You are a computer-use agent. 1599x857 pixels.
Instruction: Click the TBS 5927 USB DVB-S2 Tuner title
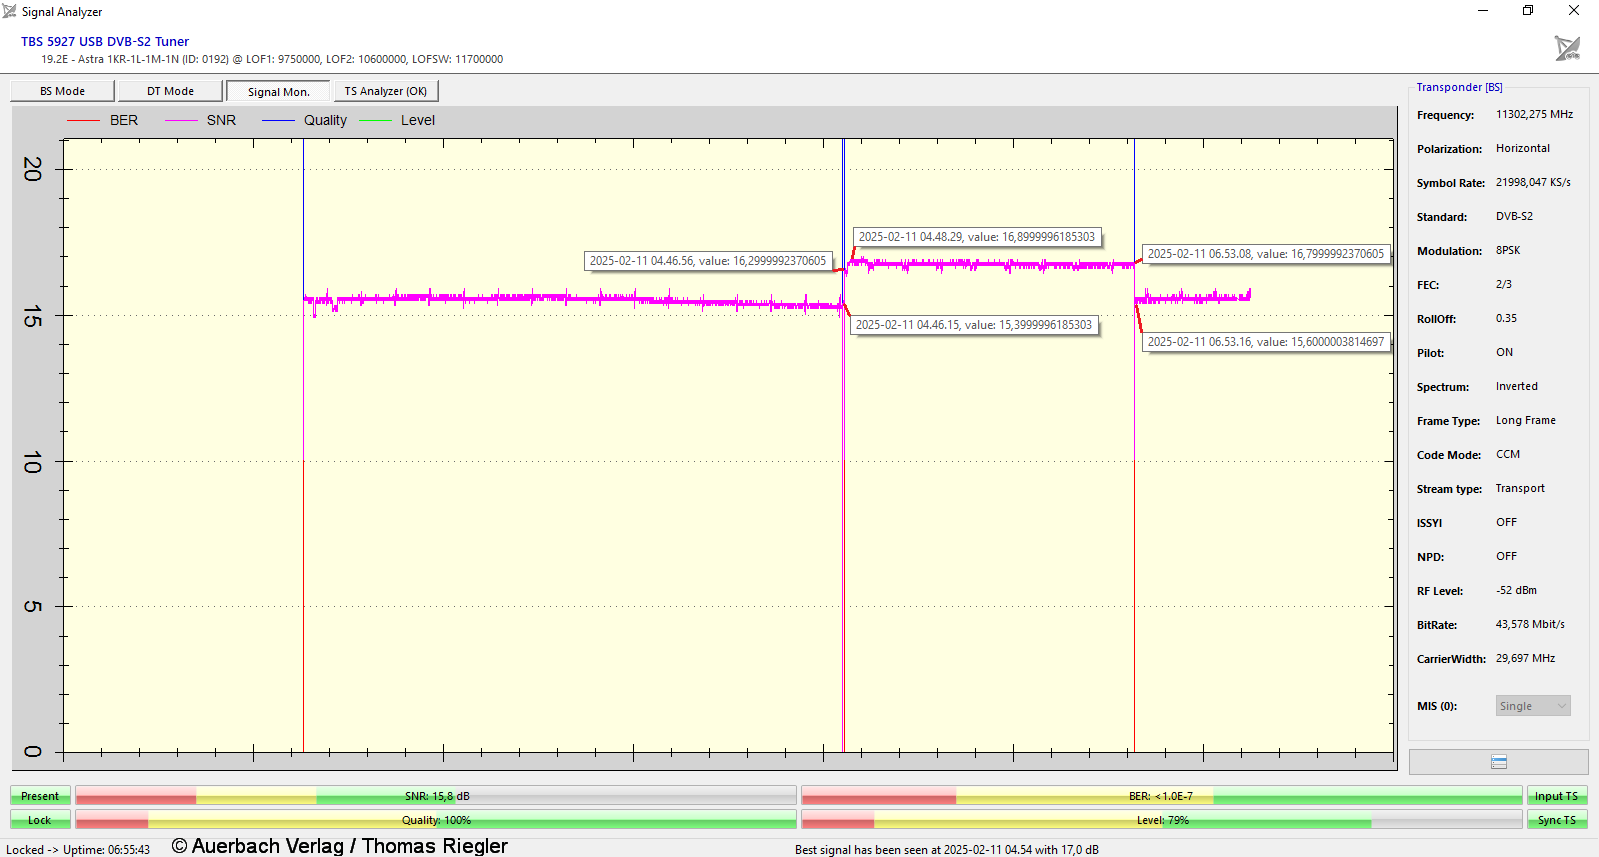pyautogui.click(x=105, y=42)
